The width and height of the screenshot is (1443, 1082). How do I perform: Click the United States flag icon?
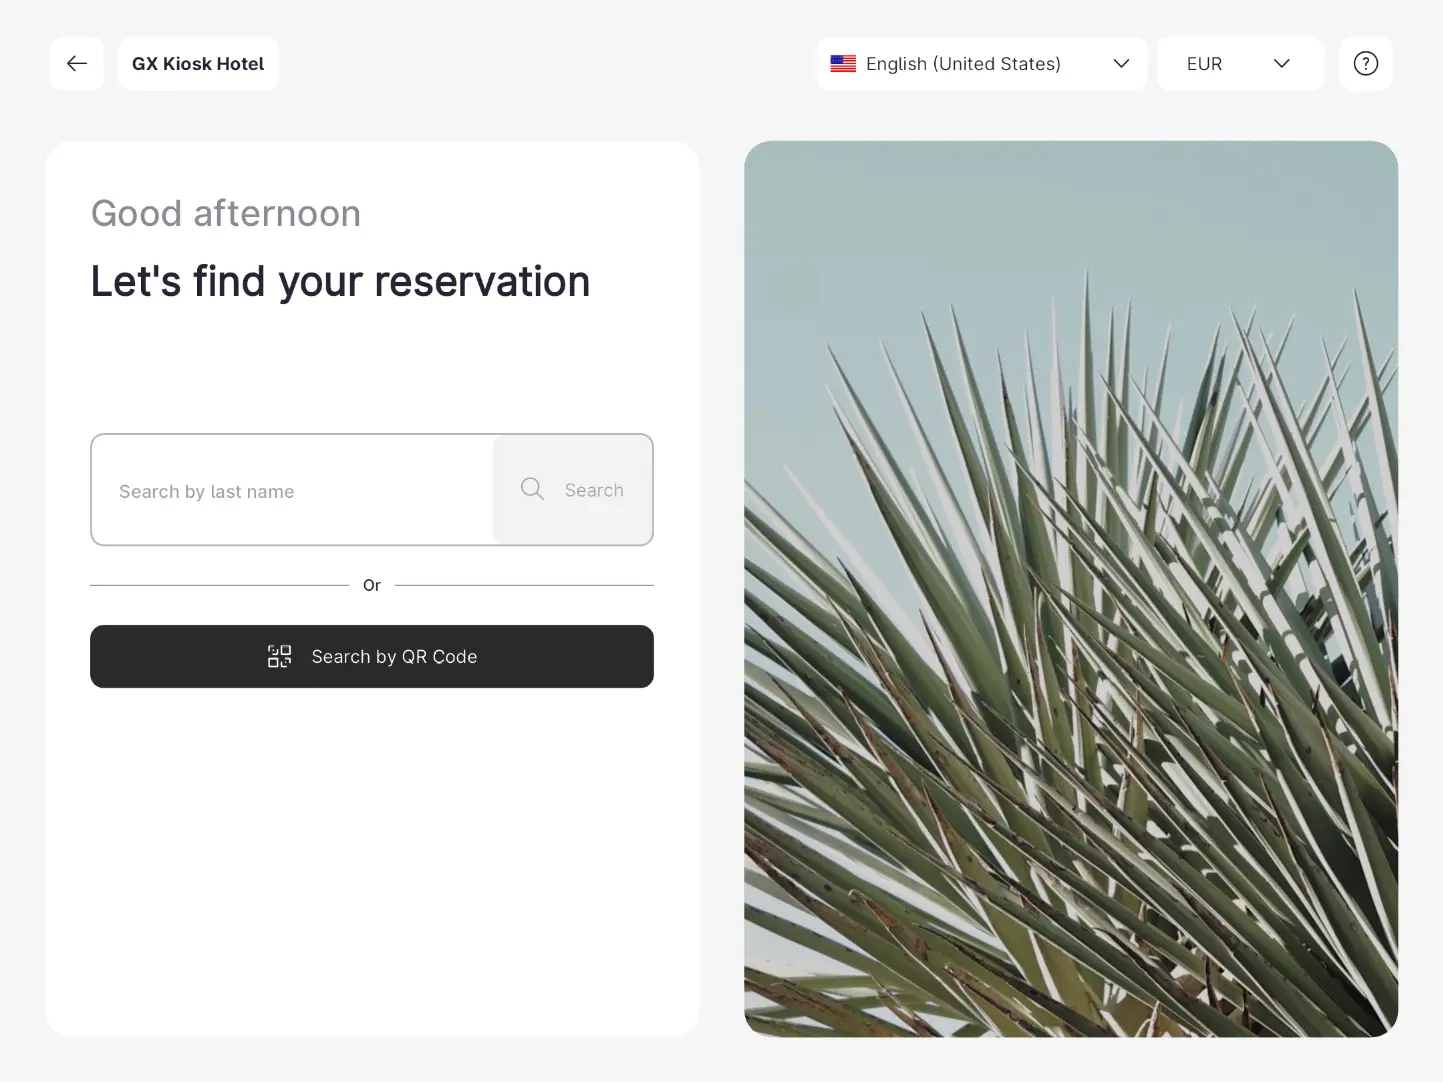point(843,64)
